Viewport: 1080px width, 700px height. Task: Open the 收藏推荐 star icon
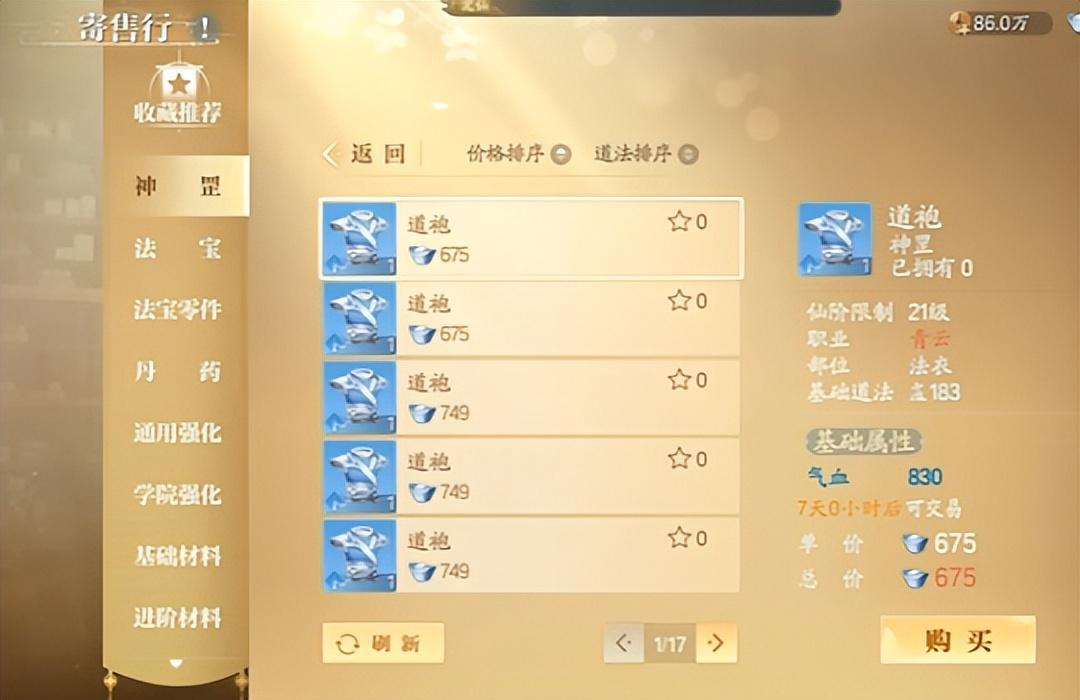[178, 84]
